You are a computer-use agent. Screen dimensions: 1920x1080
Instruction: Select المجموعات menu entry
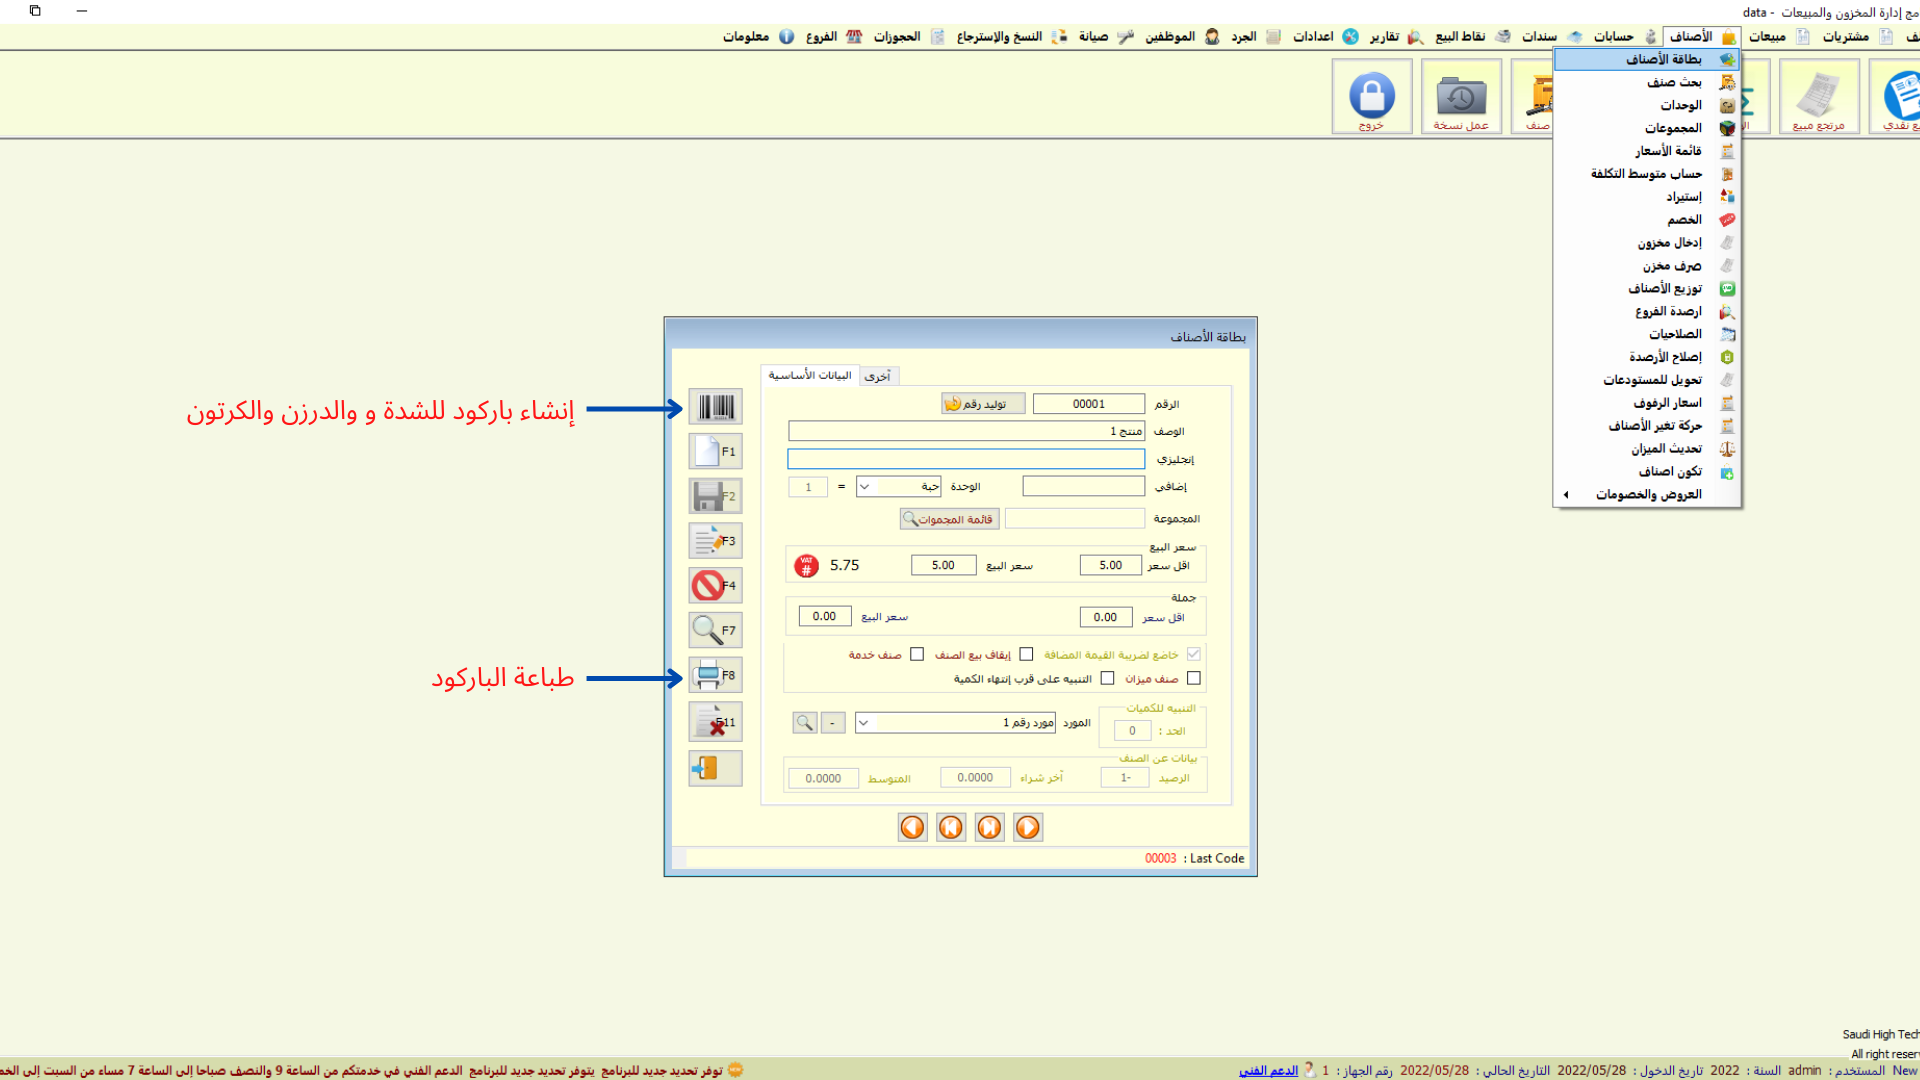[1647, 129]
